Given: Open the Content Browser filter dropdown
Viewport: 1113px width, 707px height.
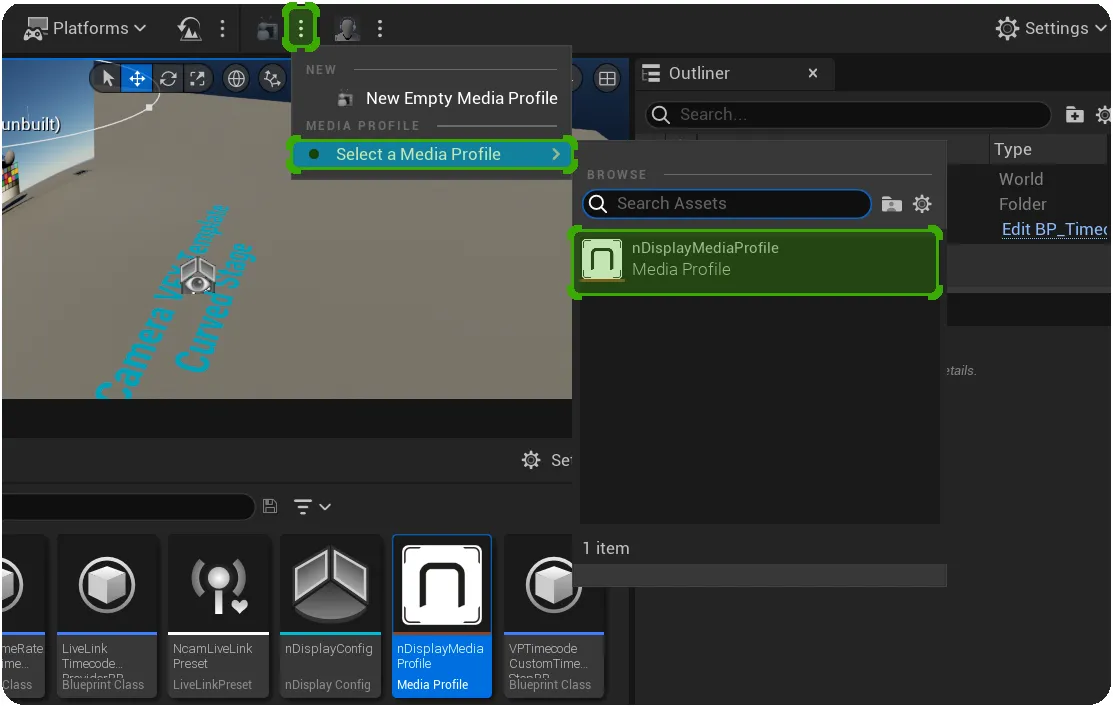Looking at the screenshot, I should click(x=312, y=507).
